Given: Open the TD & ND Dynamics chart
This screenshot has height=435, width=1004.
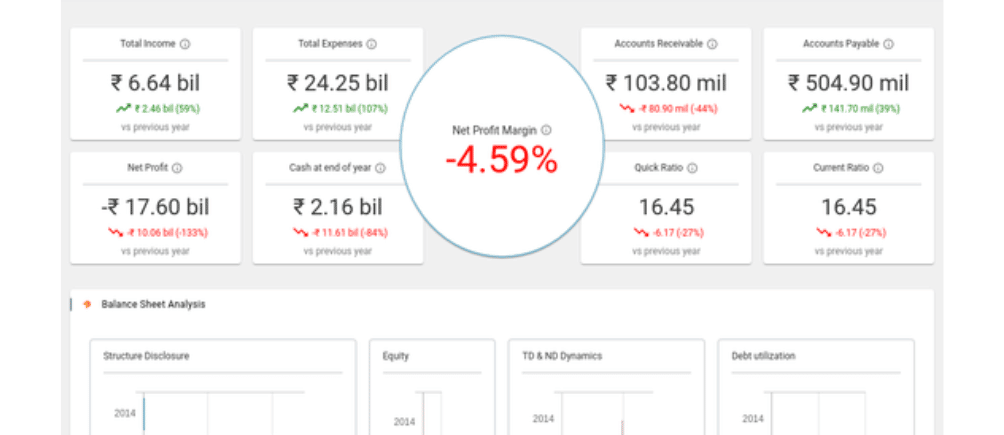Looking at the screenshot, I should click(x=606, y=387).
